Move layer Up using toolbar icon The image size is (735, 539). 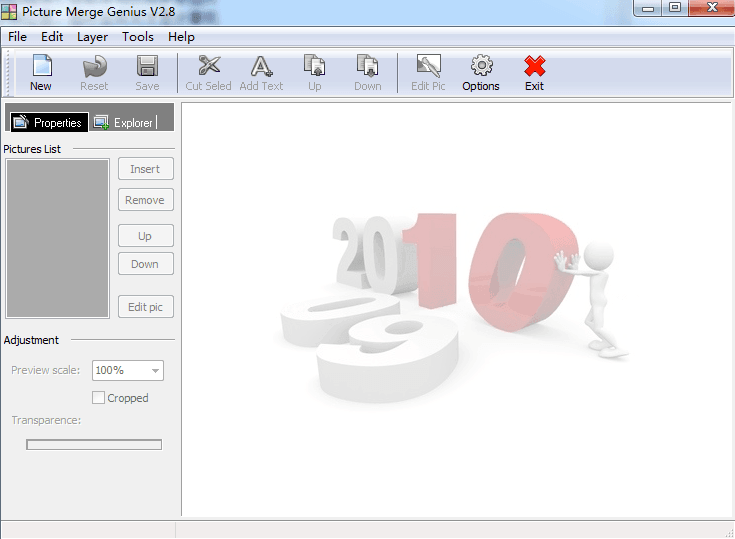[315, 68]
